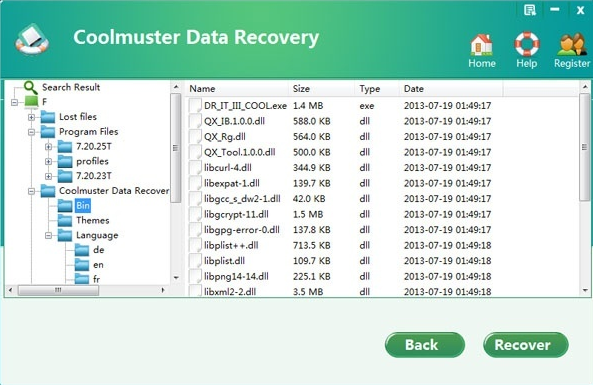Select file name QX_Tool.1.0.0.dll
593x385 pixels.
(x=239, y=152)
